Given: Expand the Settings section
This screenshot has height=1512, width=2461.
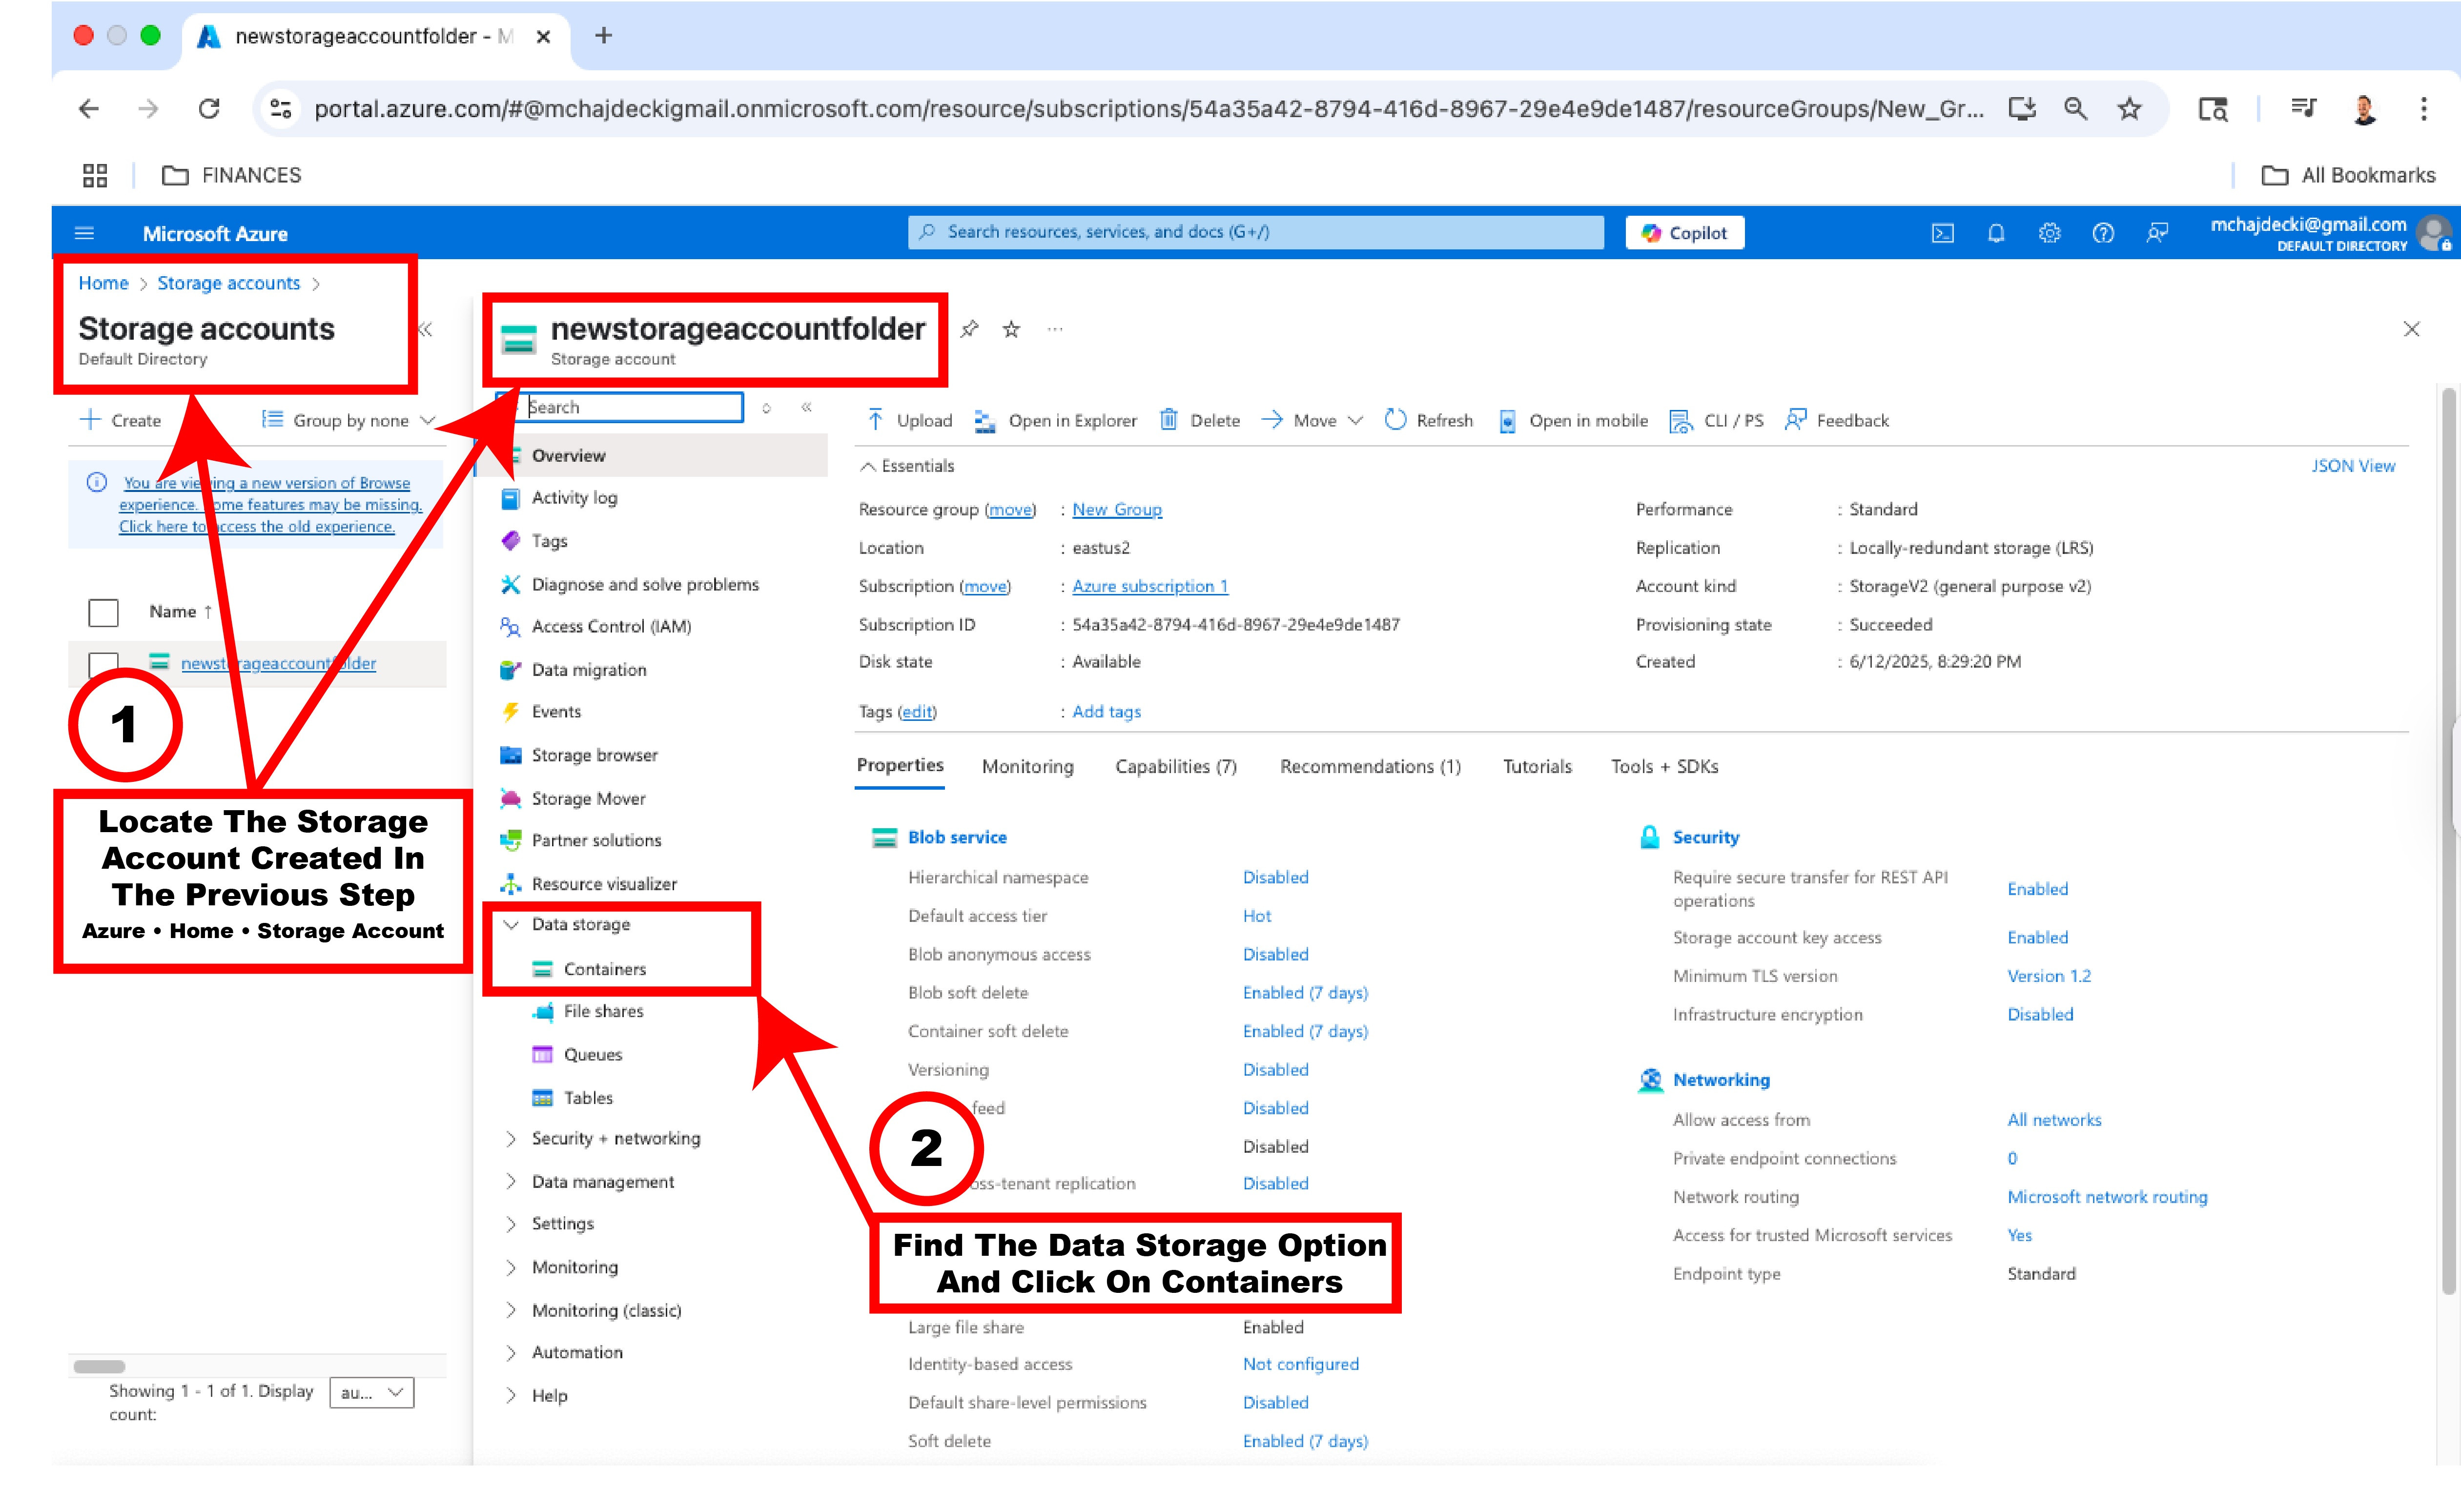Looking at the screenshot, I should (x=511, y=1224).
